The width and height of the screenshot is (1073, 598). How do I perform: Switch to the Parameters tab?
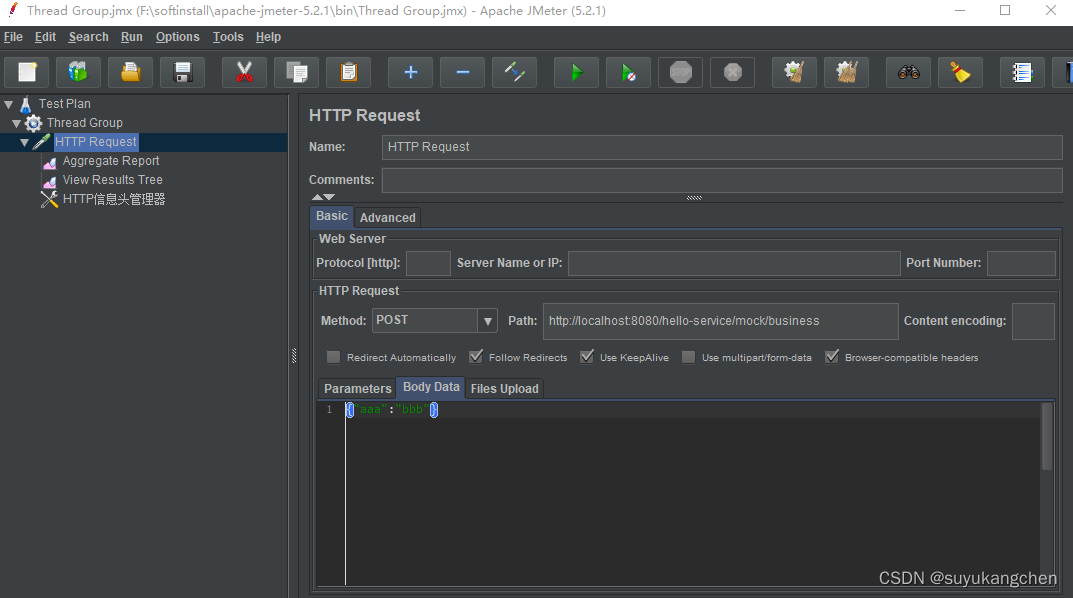coord(357,389)
